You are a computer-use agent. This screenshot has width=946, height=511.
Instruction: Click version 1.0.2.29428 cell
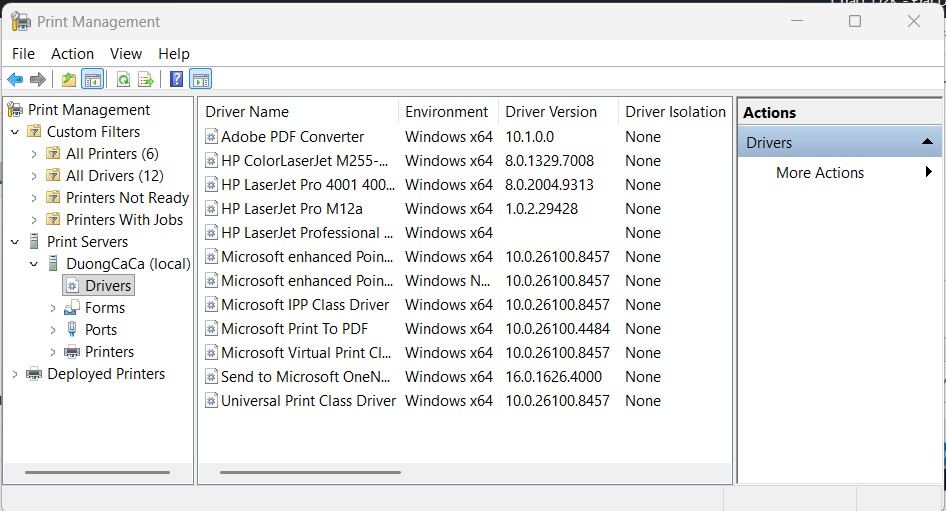pyautogui.click(x=541, y=209)
